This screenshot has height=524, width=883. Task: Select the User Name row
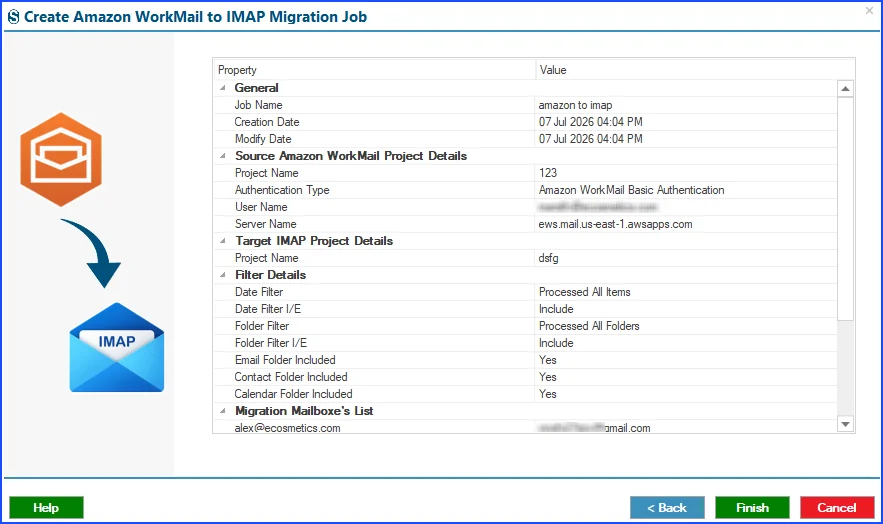(525, 207)
